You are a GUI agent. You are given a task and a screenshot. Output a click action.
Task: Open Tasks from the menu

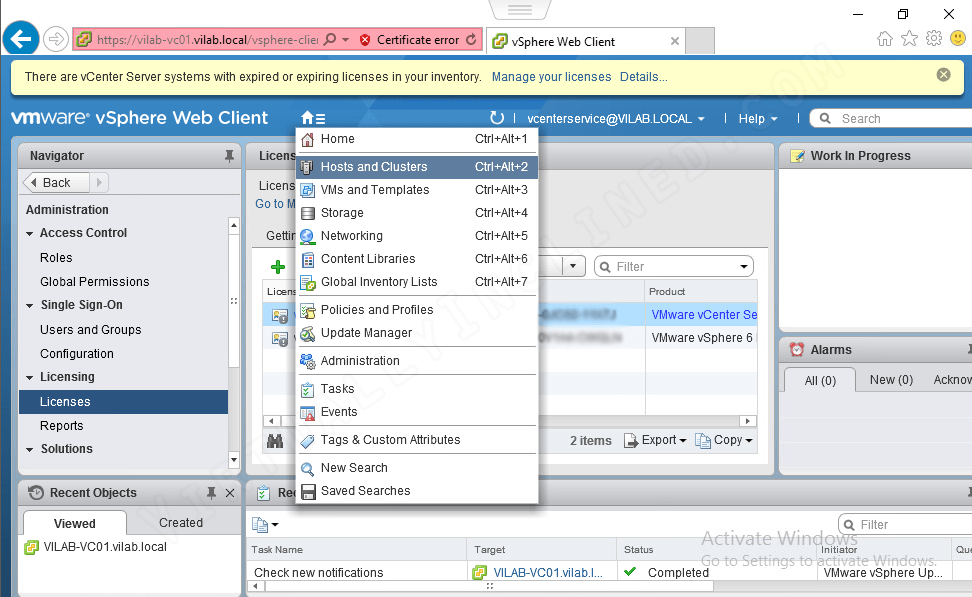(417, 389)
